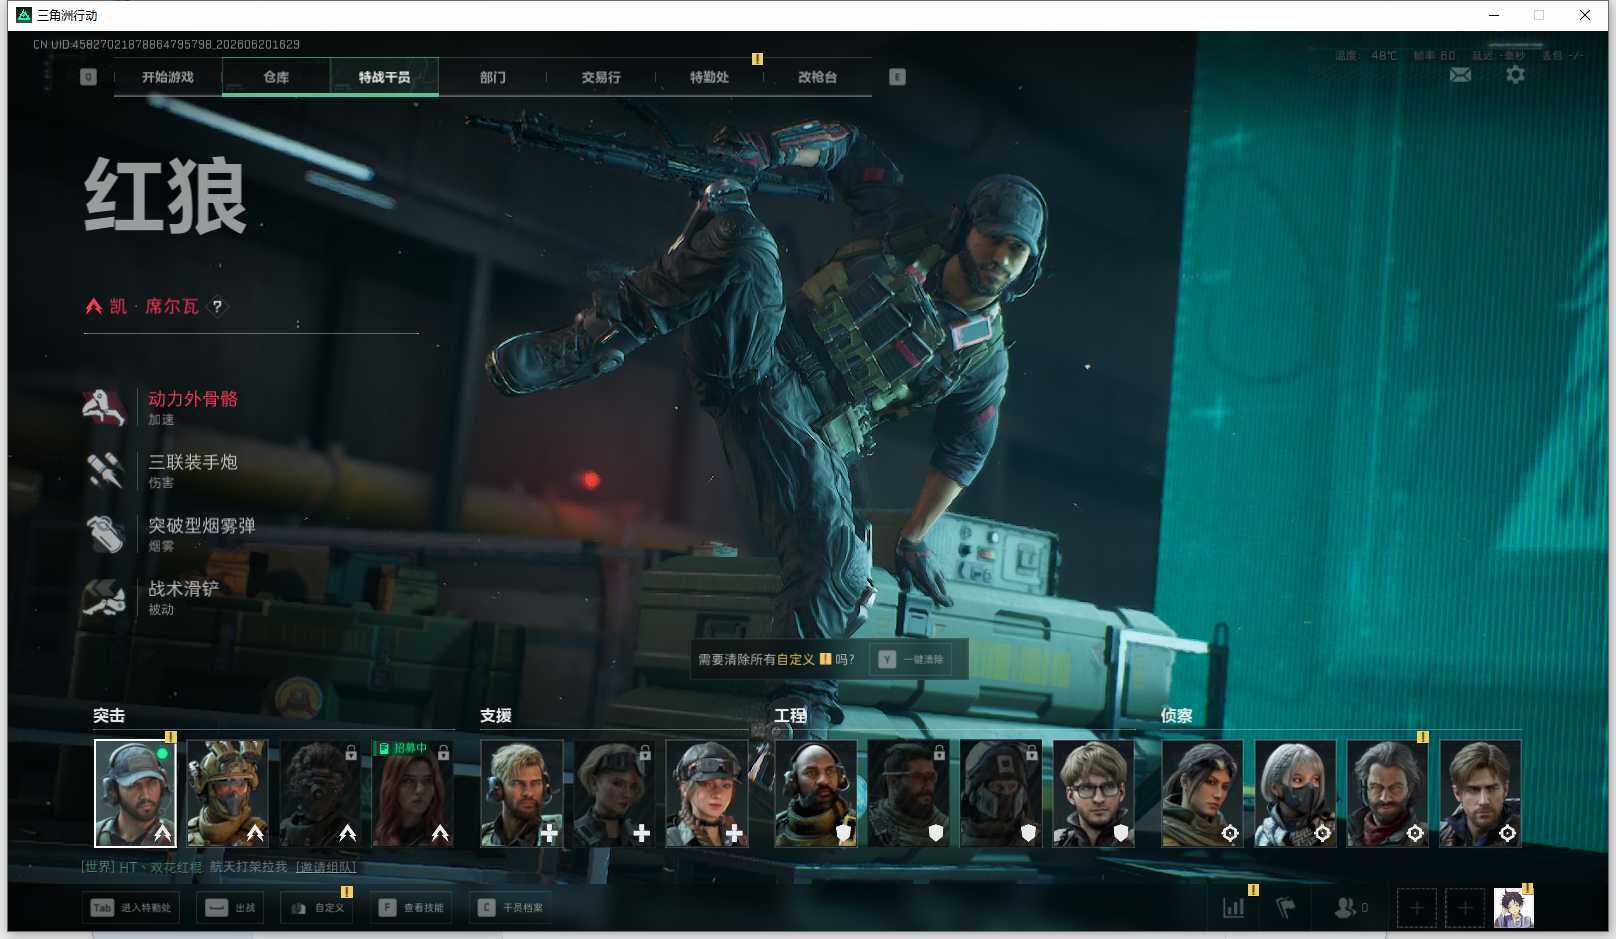Screen dimensions: 1616x939
Task: Switch to the 部门 tab
Action: (492, 77)
